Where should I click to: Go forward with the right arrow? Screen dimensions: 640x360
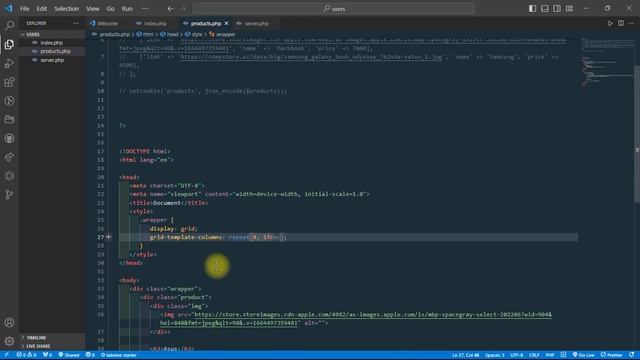pos(183,9)
